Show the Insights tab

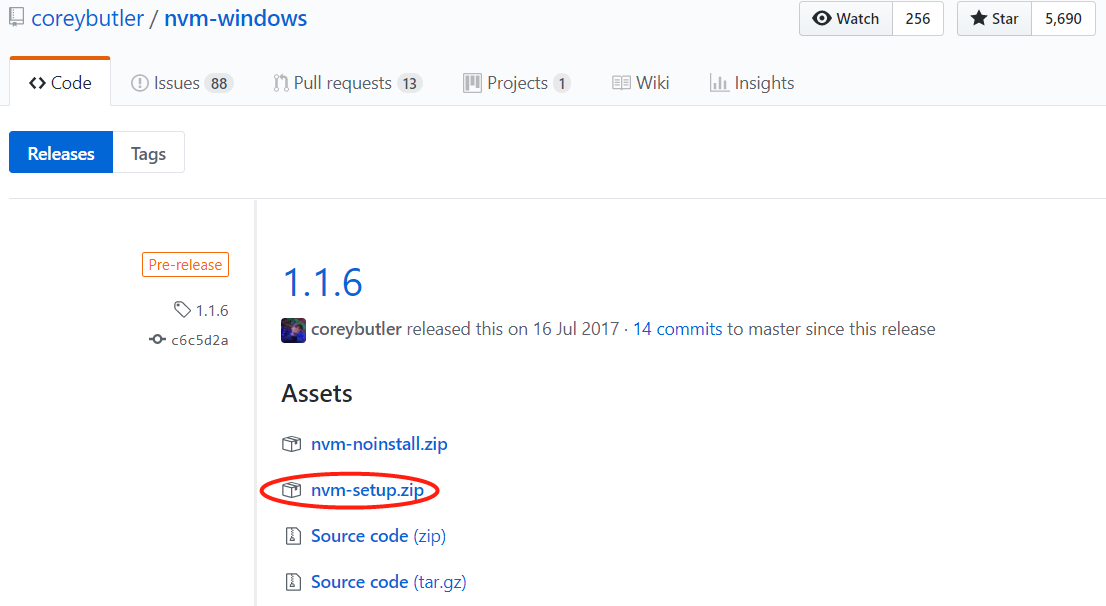(752, 83)
